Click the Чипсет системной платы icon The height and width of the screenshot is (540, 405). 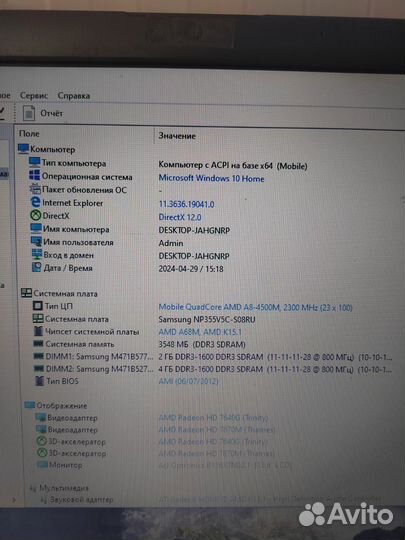pos(39,331)
